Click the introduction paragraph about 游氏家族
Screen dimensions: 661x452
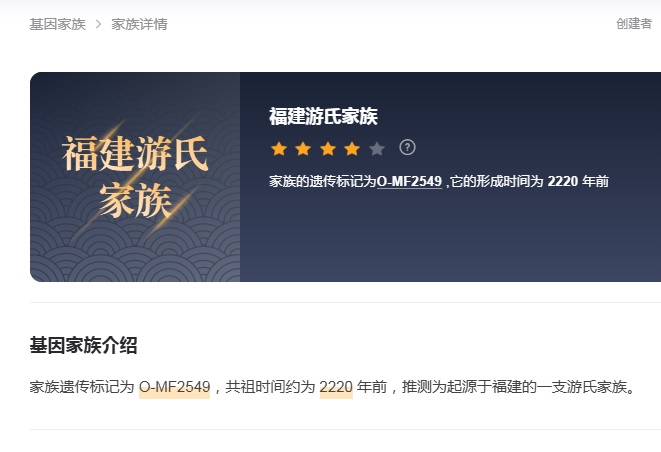[332, 387]
